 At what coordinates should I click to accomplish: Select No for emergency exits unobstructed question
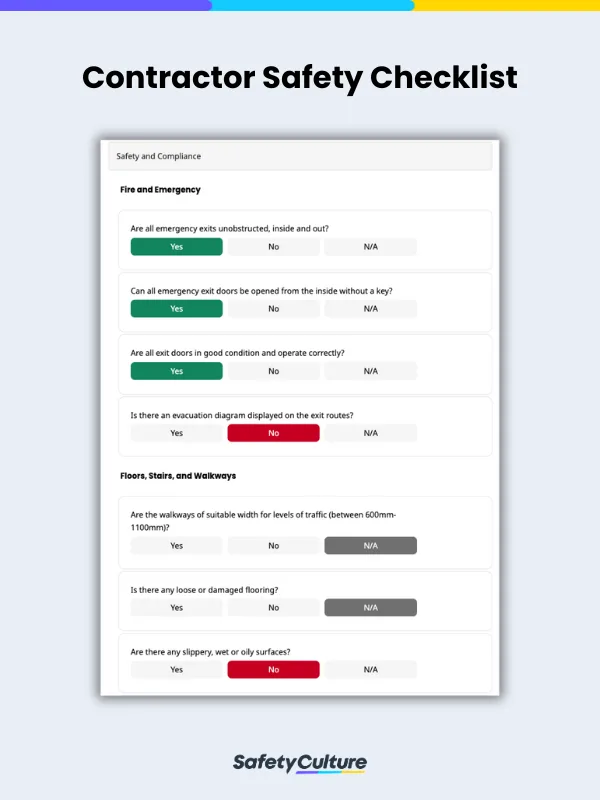[x=273, y=246]
